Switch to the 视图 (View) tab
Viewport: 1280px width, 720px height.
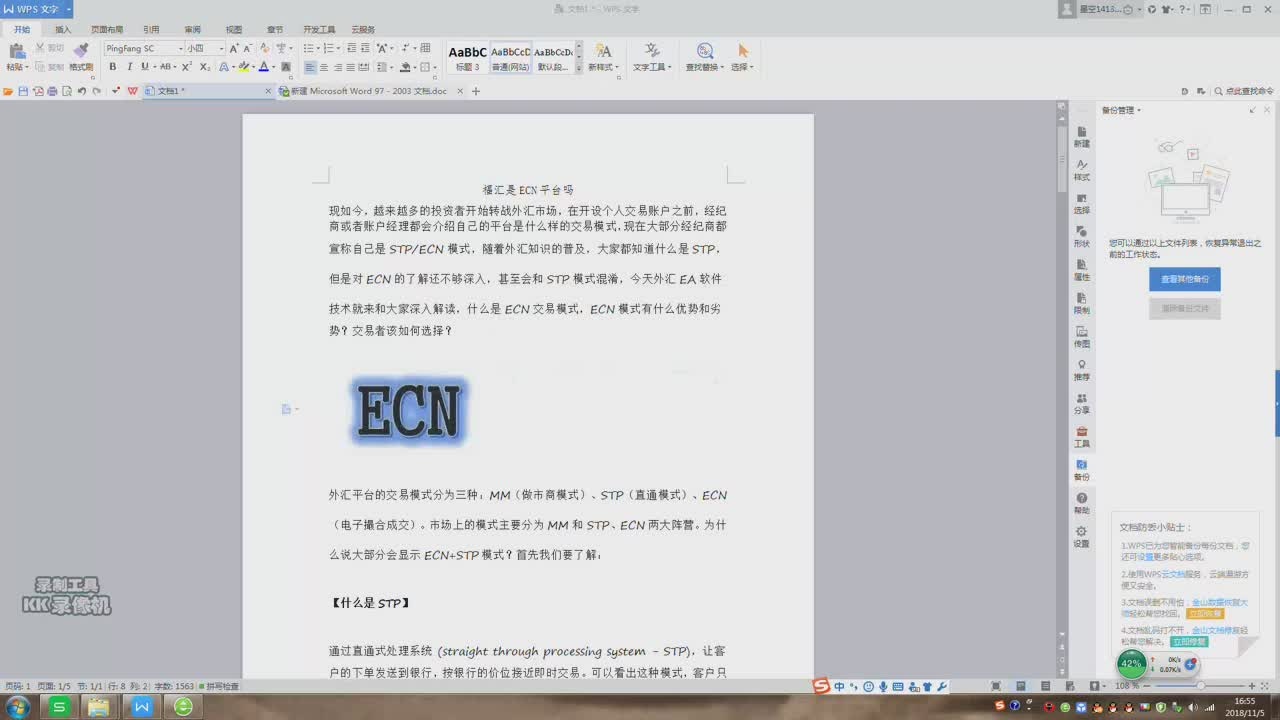(234, 30)
